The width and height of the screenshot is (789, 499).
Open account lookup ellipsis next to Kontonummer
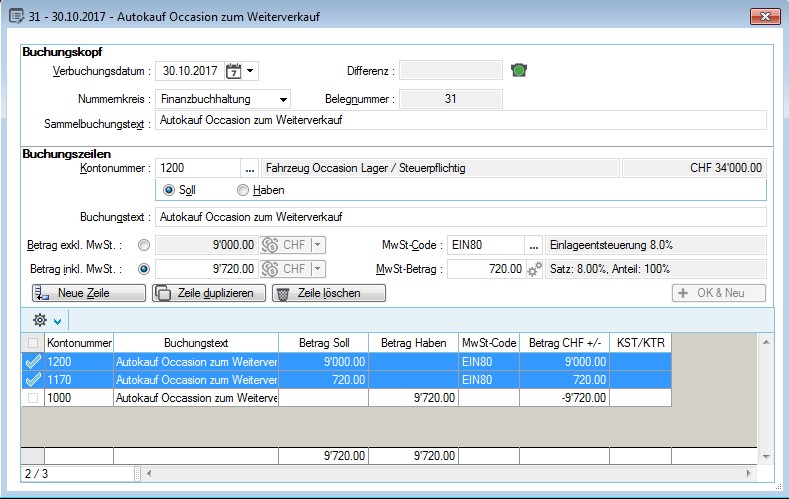click(x=250, y=168)
